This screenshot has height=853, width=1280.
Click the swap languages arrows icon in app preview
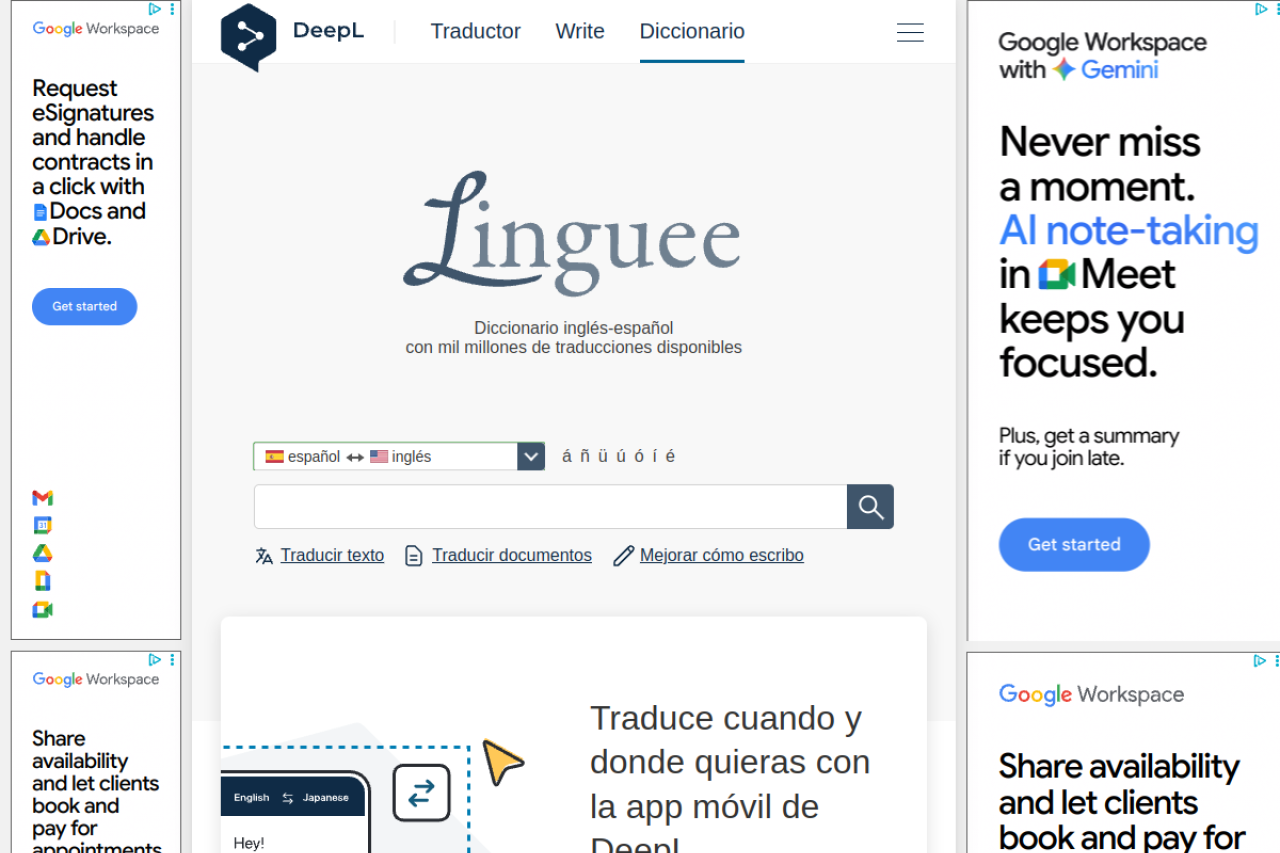click(x=421, y=793)
